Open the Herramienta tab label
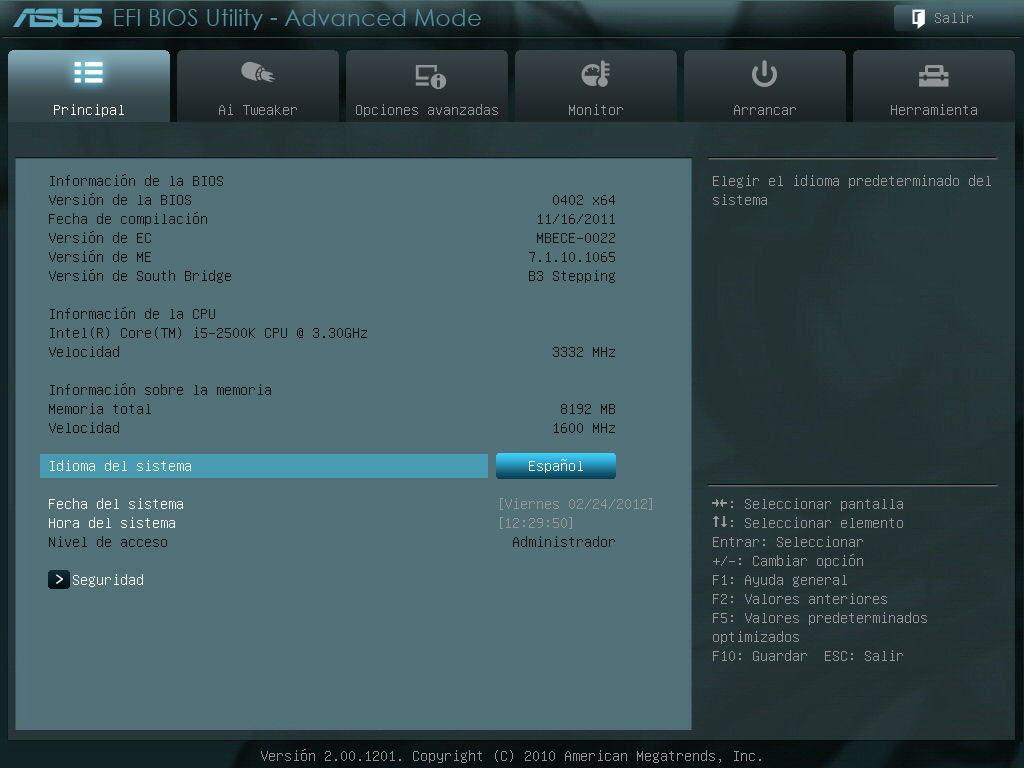 pos(933,110)
